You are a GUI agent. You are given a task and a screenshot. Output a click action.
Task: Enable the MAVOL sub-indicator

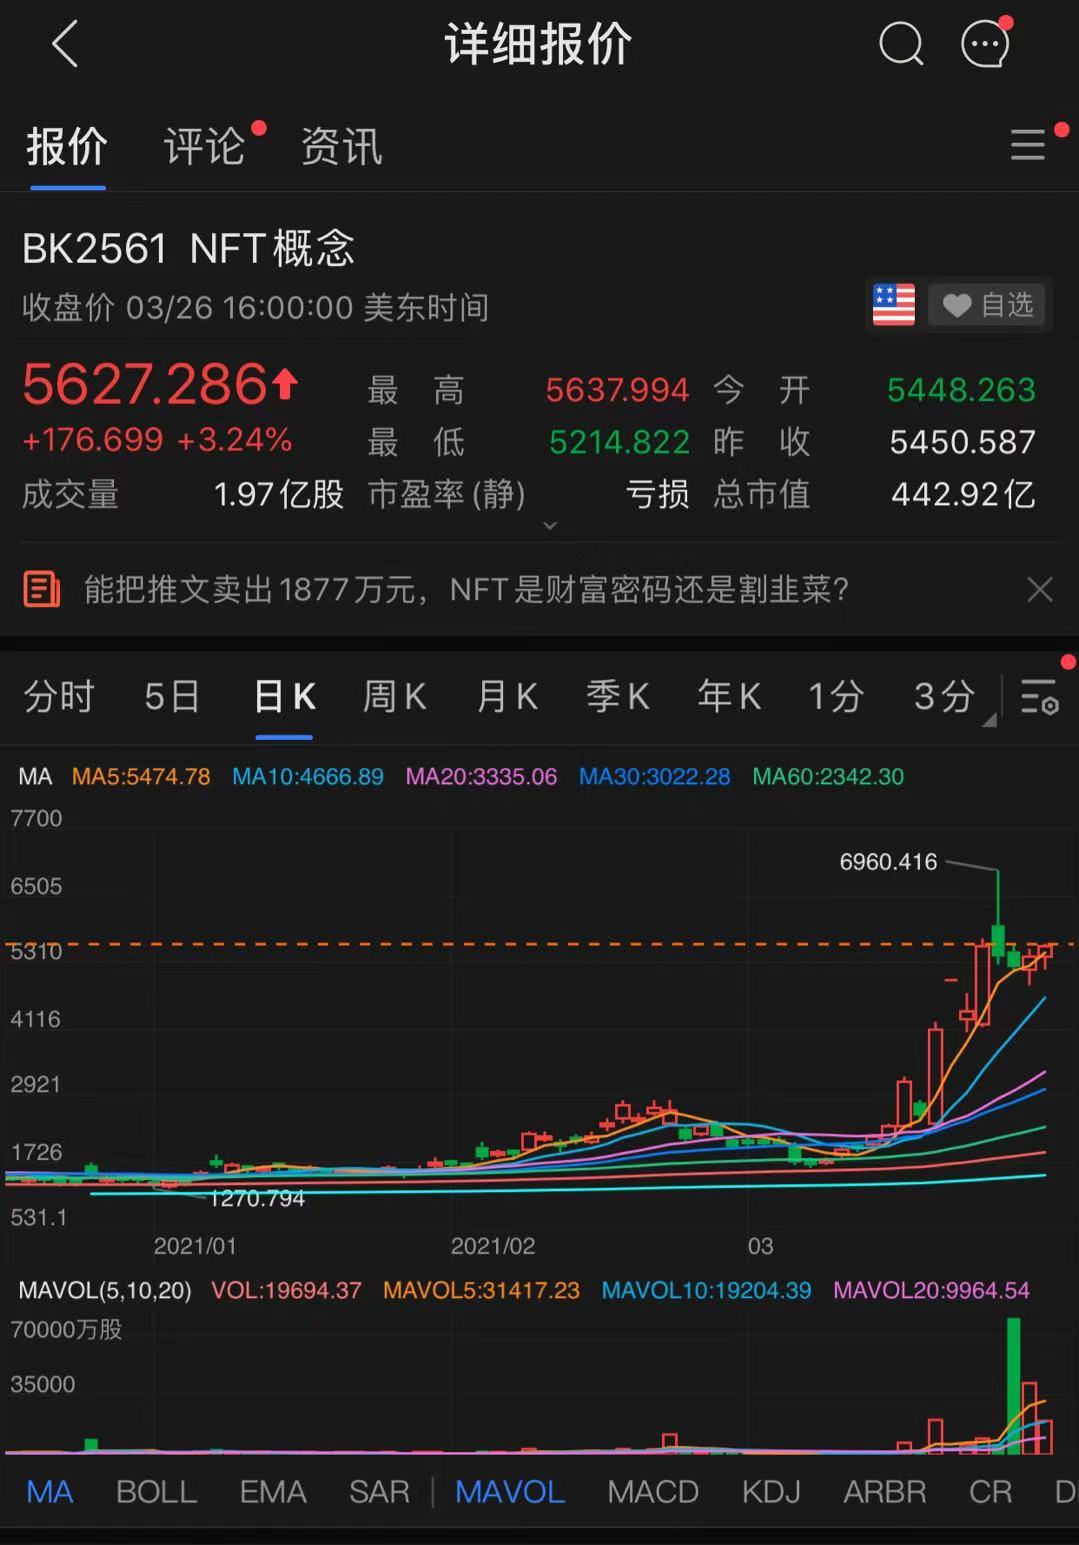[510, 1492]
